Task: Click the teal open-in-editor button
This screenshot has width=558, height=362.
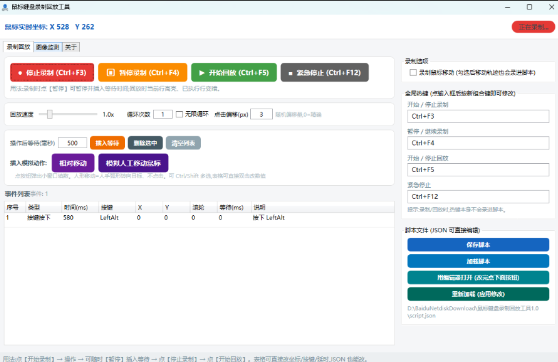Action: pyautogui.click(x=478, y=278)
